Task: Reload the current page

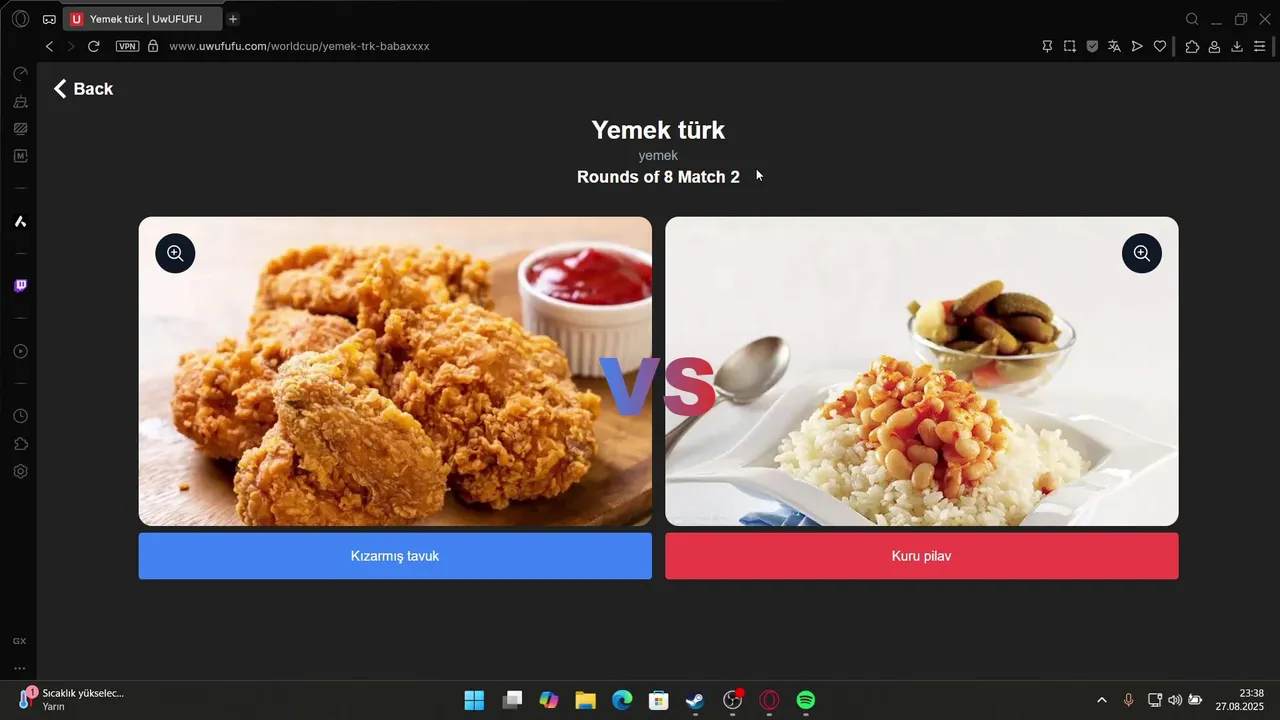Action: [x=94, y=46]
